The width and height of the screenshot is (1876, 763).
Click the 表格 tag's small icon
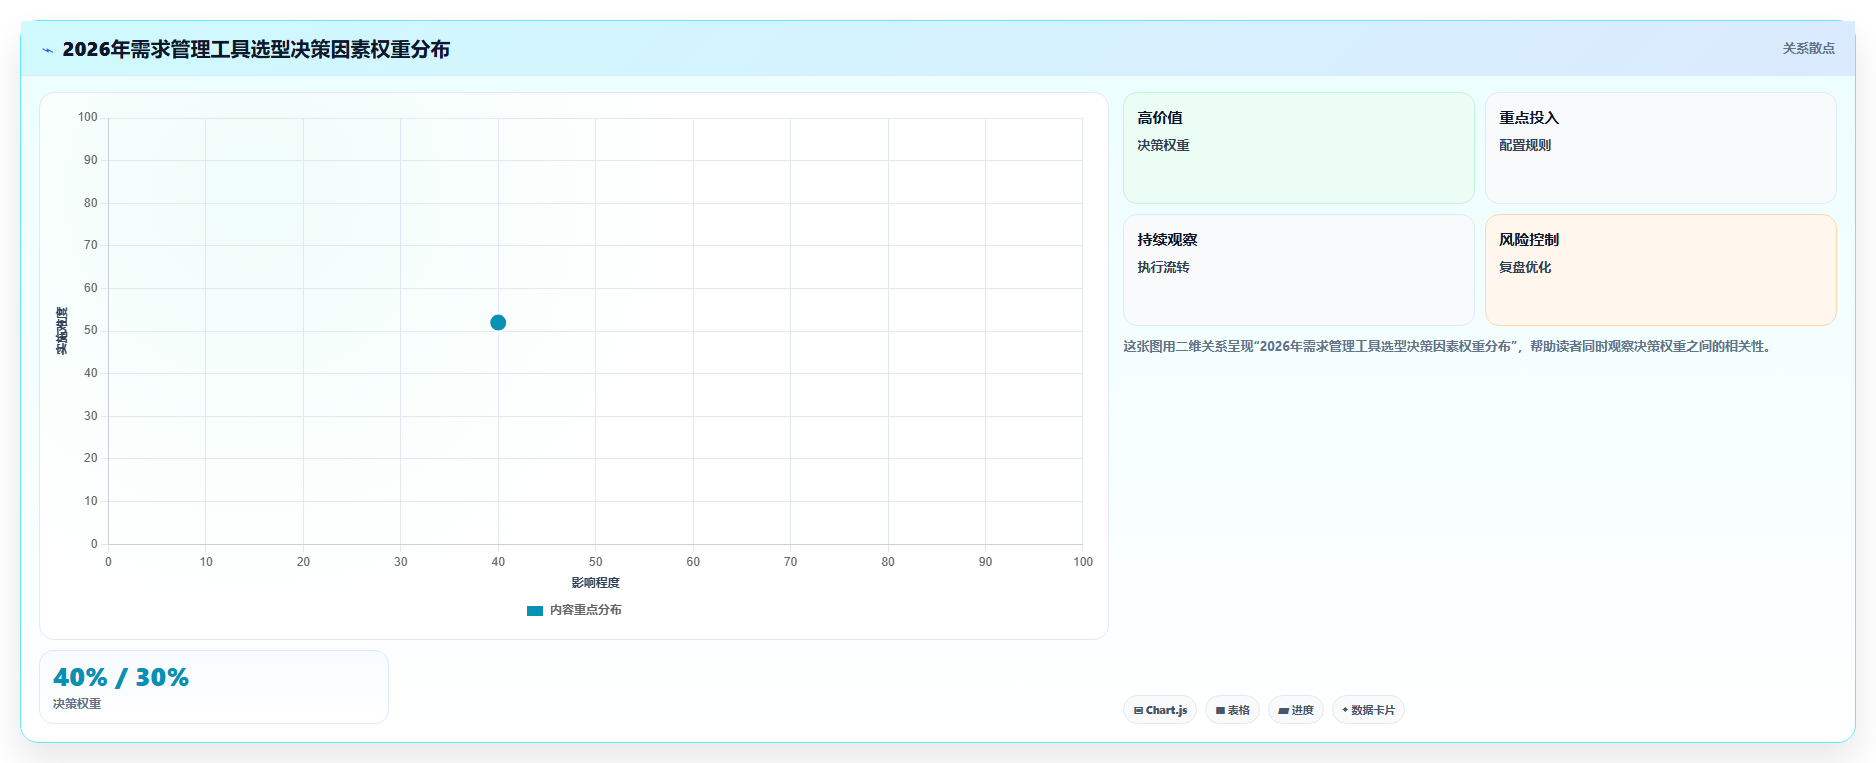(x=1220, y=711)
